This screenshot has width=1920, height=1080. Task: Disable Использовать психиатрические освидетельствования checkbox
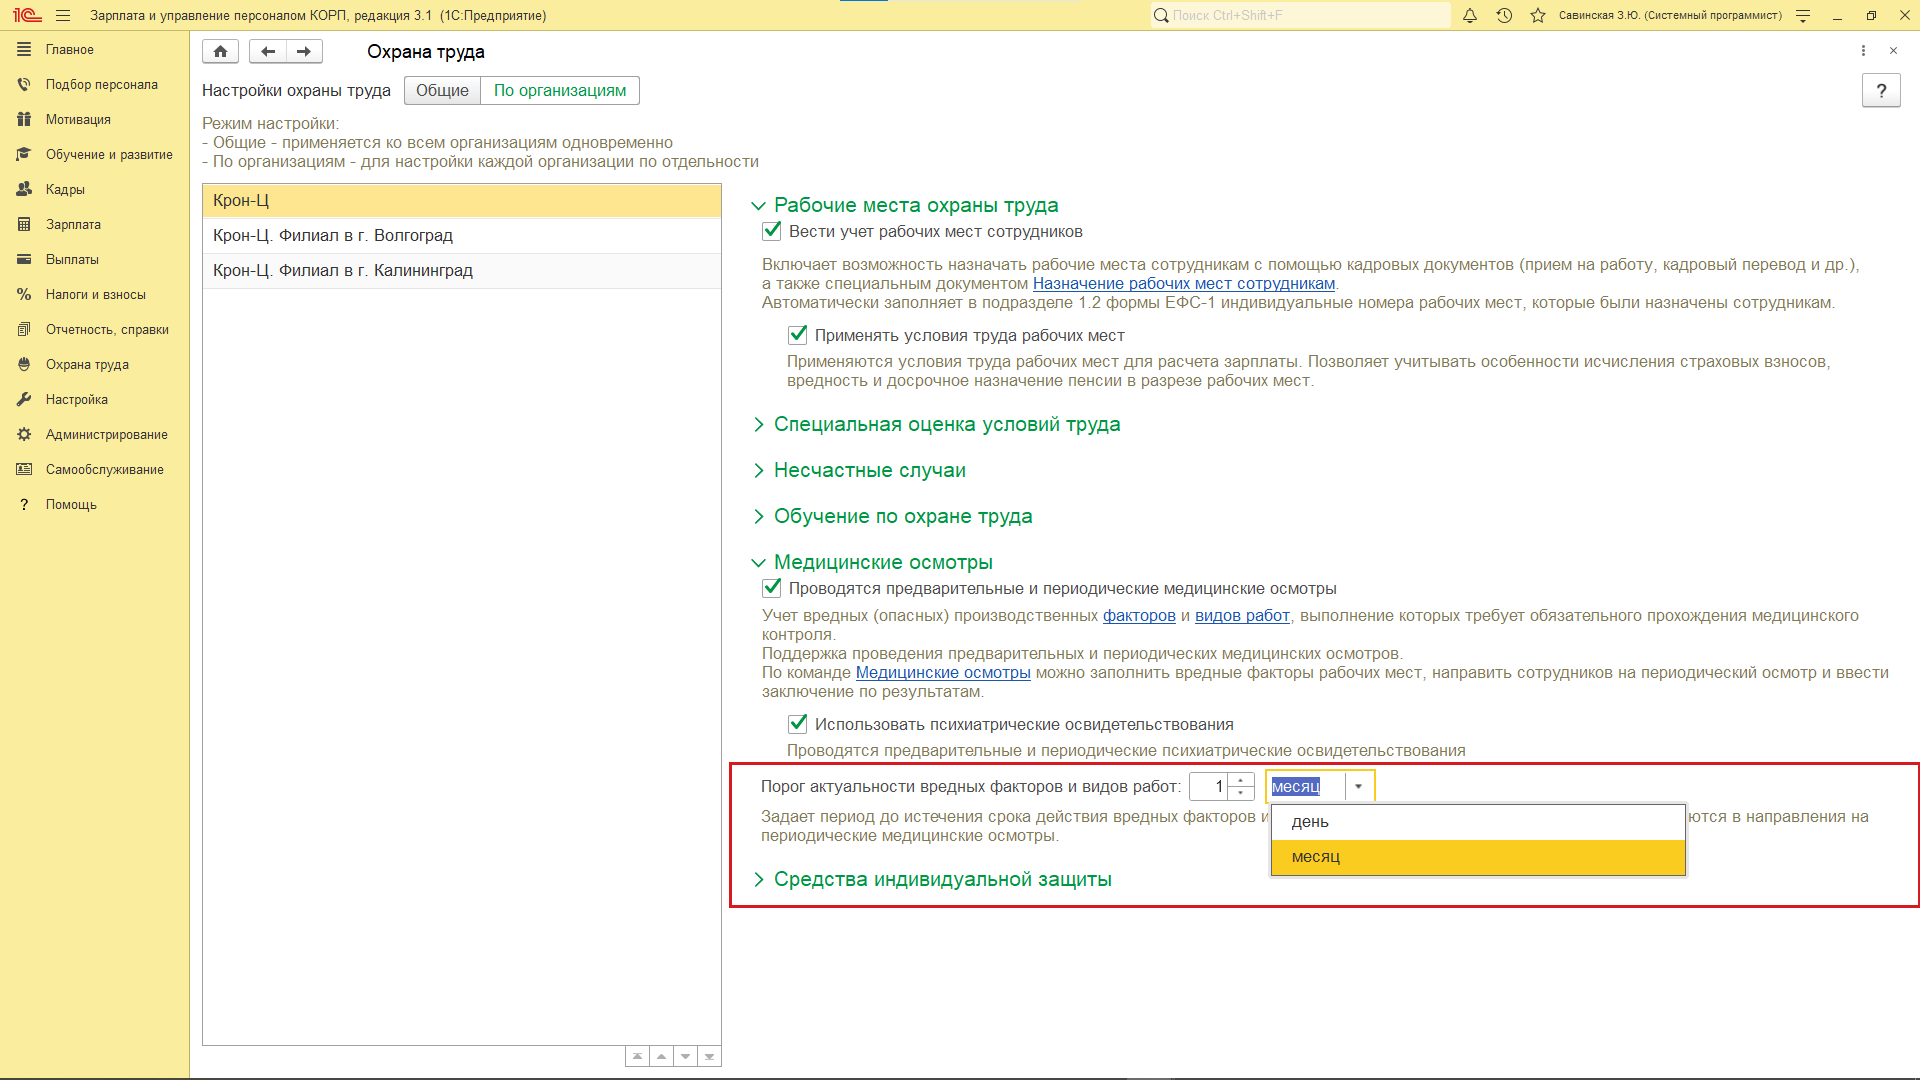[798, 724]
